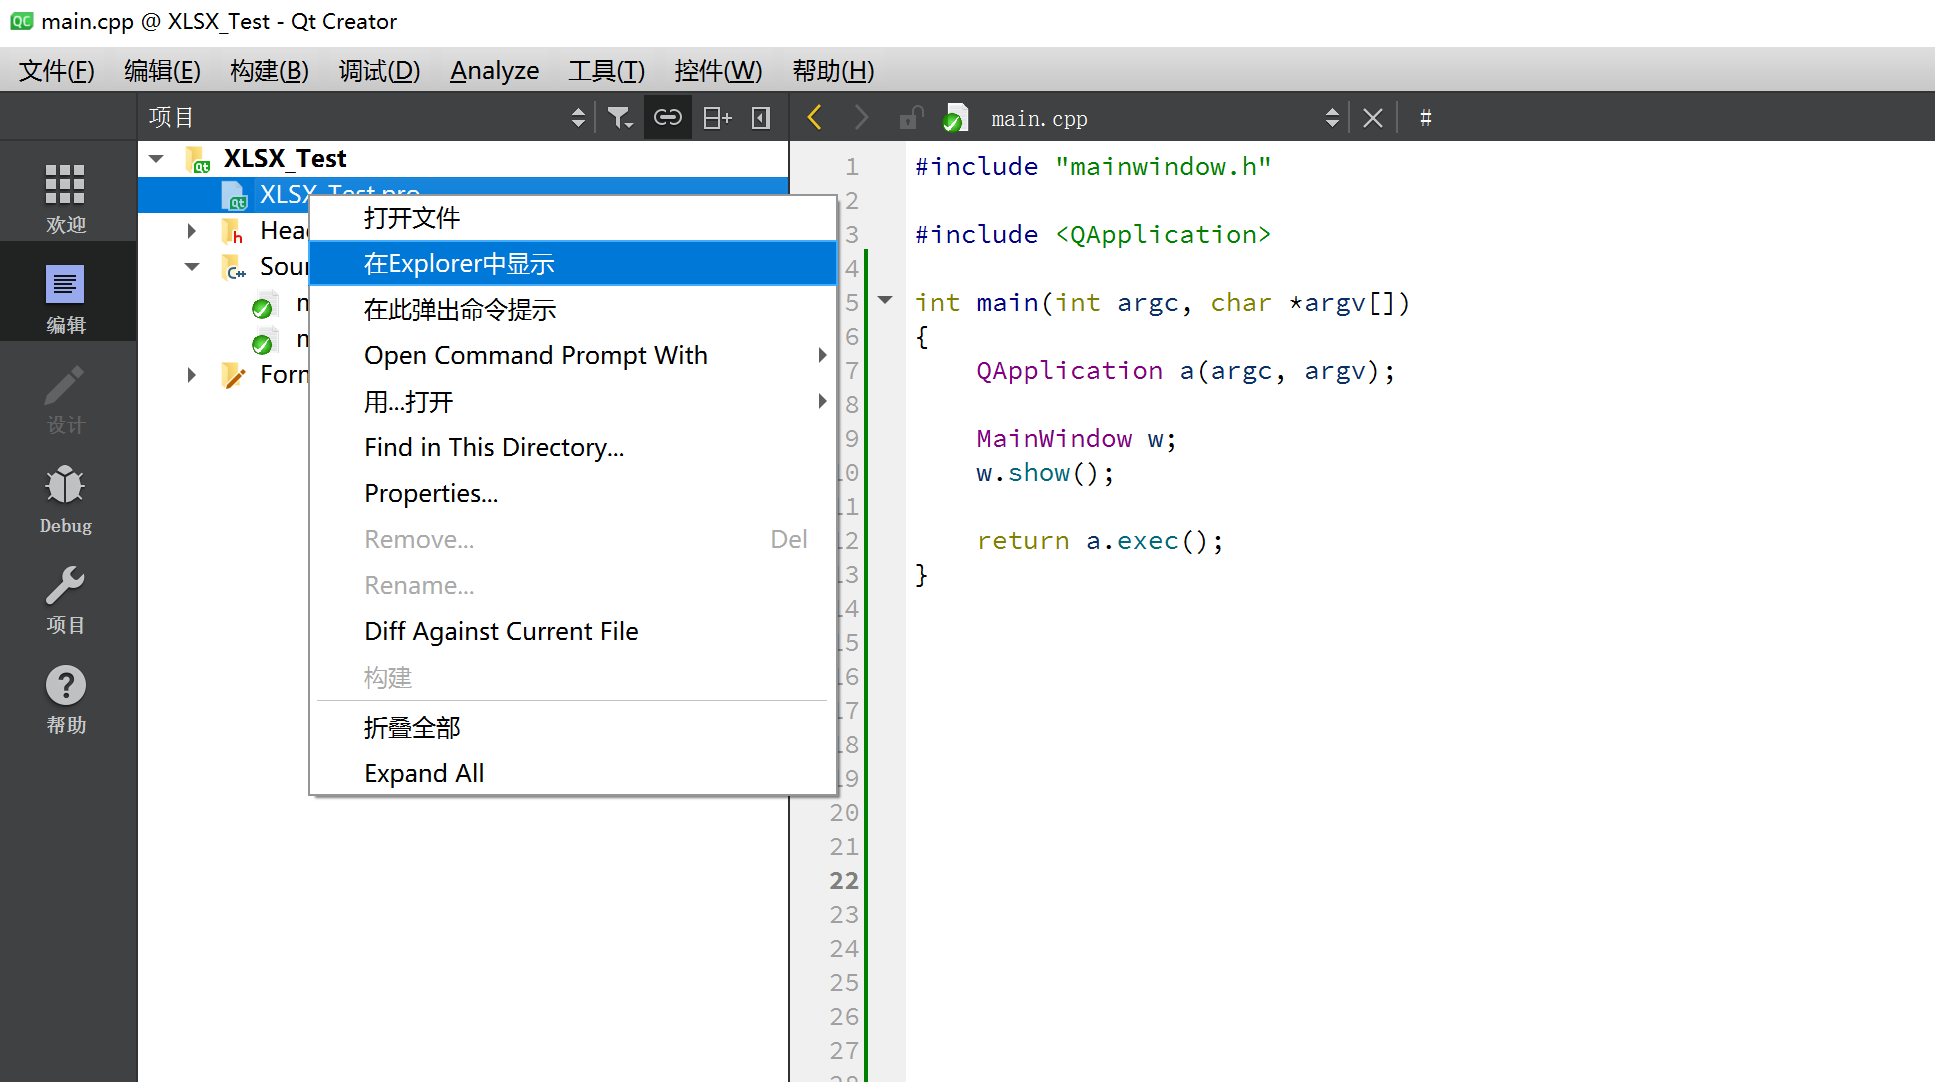The height and width of the screenshot is (1082, 1935).
Task: Click the main.cpp file icon in the editor bar
Action: [x=956, y=118]
